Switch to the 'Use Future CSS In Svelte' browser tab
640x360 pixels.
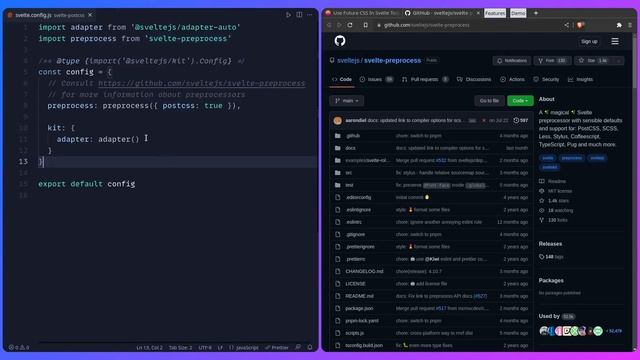point(362,13)
